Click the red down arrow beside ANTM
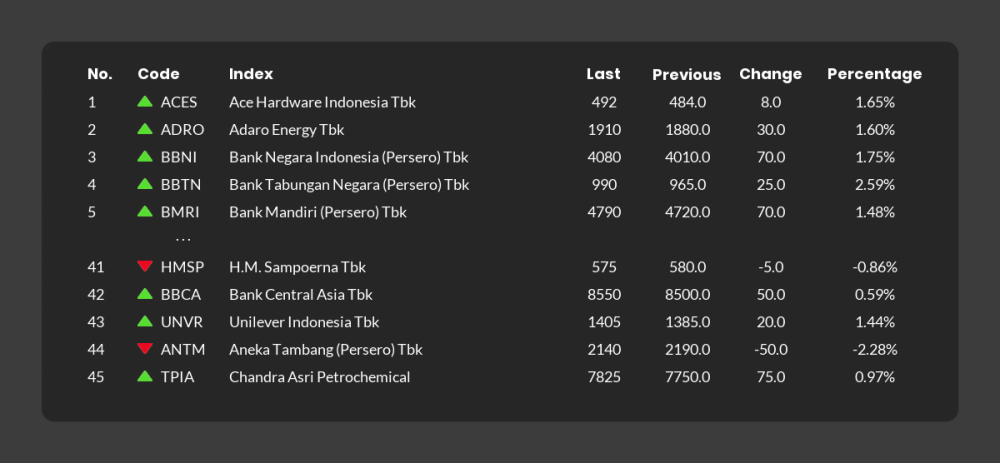The height and width of the screenshot is (463, 1000). click(145, 348)
